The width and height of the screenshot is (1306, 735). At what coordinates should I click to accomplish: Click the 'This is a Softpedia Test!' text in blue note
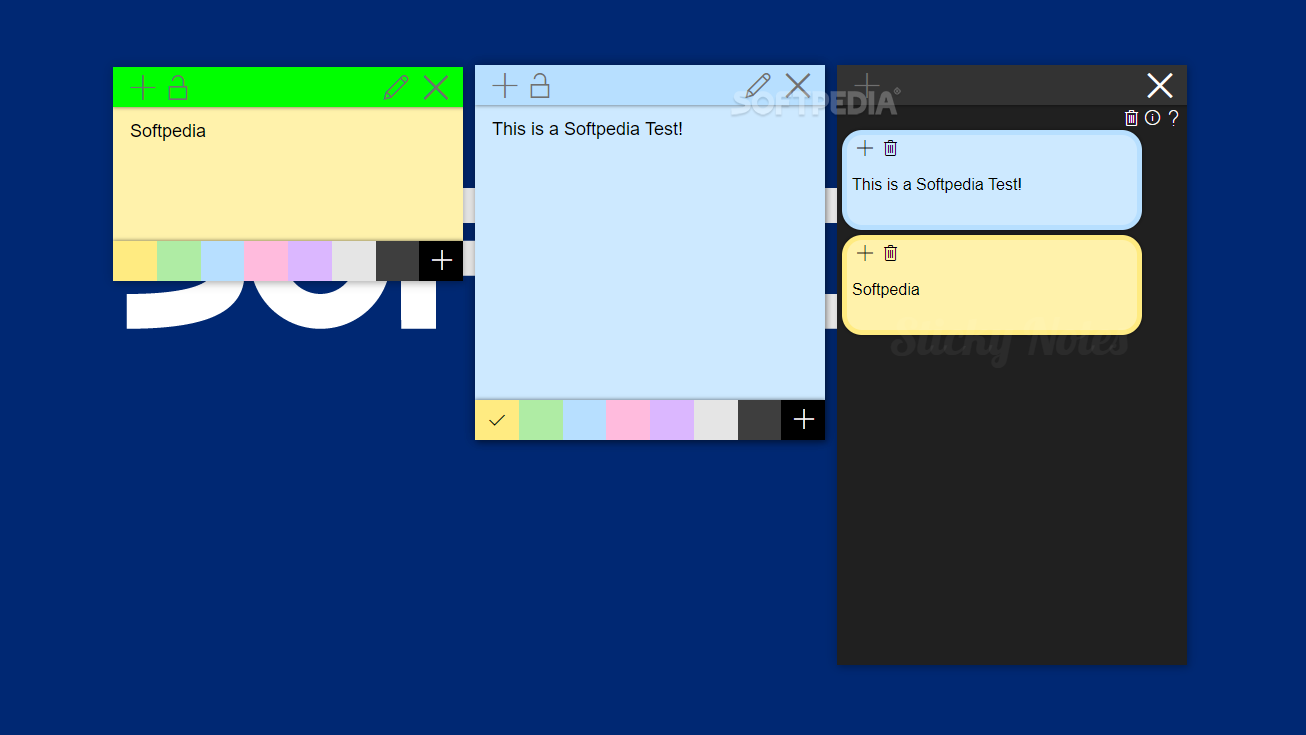pyautogui.click(x=587, y=129)
